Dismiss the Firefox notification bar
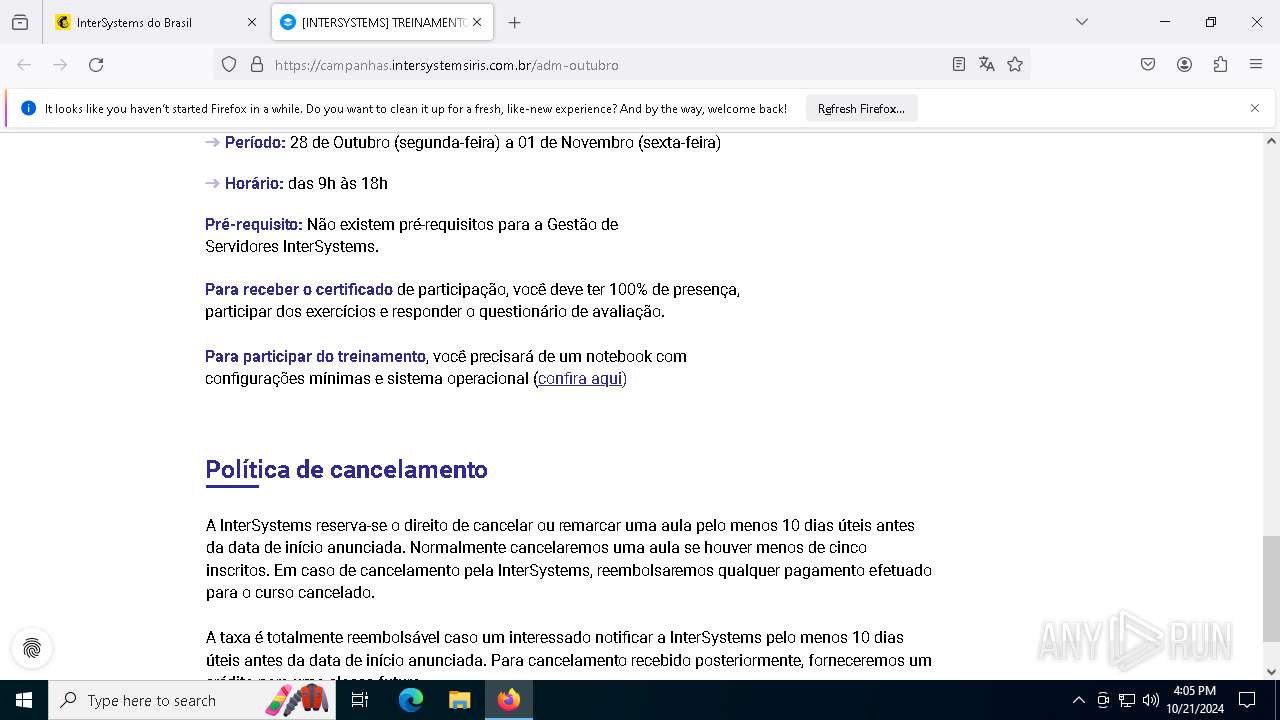Viewport: 1280px width, 720px height. coord(1255,108)
